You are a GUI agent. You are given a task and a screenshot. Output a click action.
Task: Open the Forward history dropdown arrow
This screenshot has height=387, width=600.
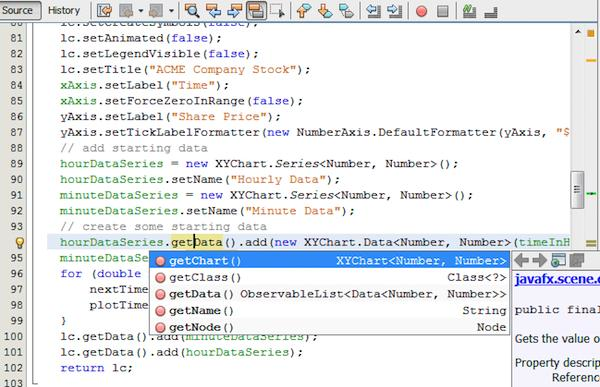[171, 10]
